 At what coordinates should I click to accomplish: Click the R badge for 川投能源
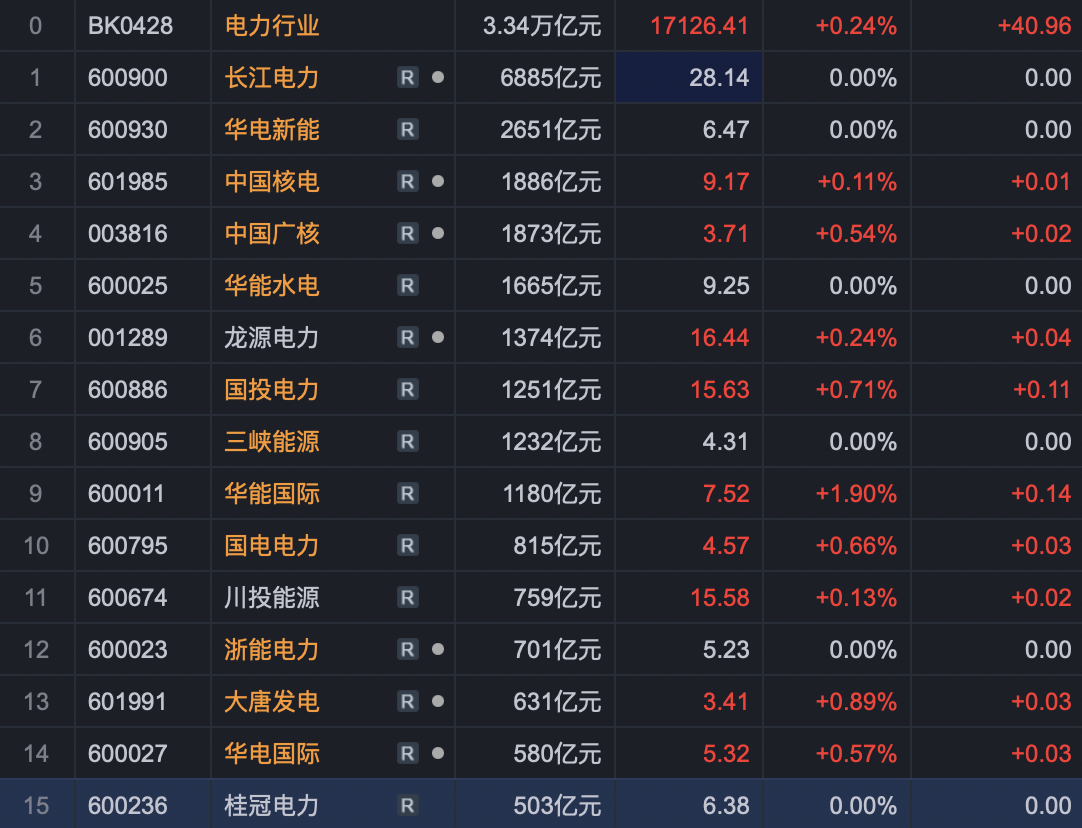click(x=407, y=597)
